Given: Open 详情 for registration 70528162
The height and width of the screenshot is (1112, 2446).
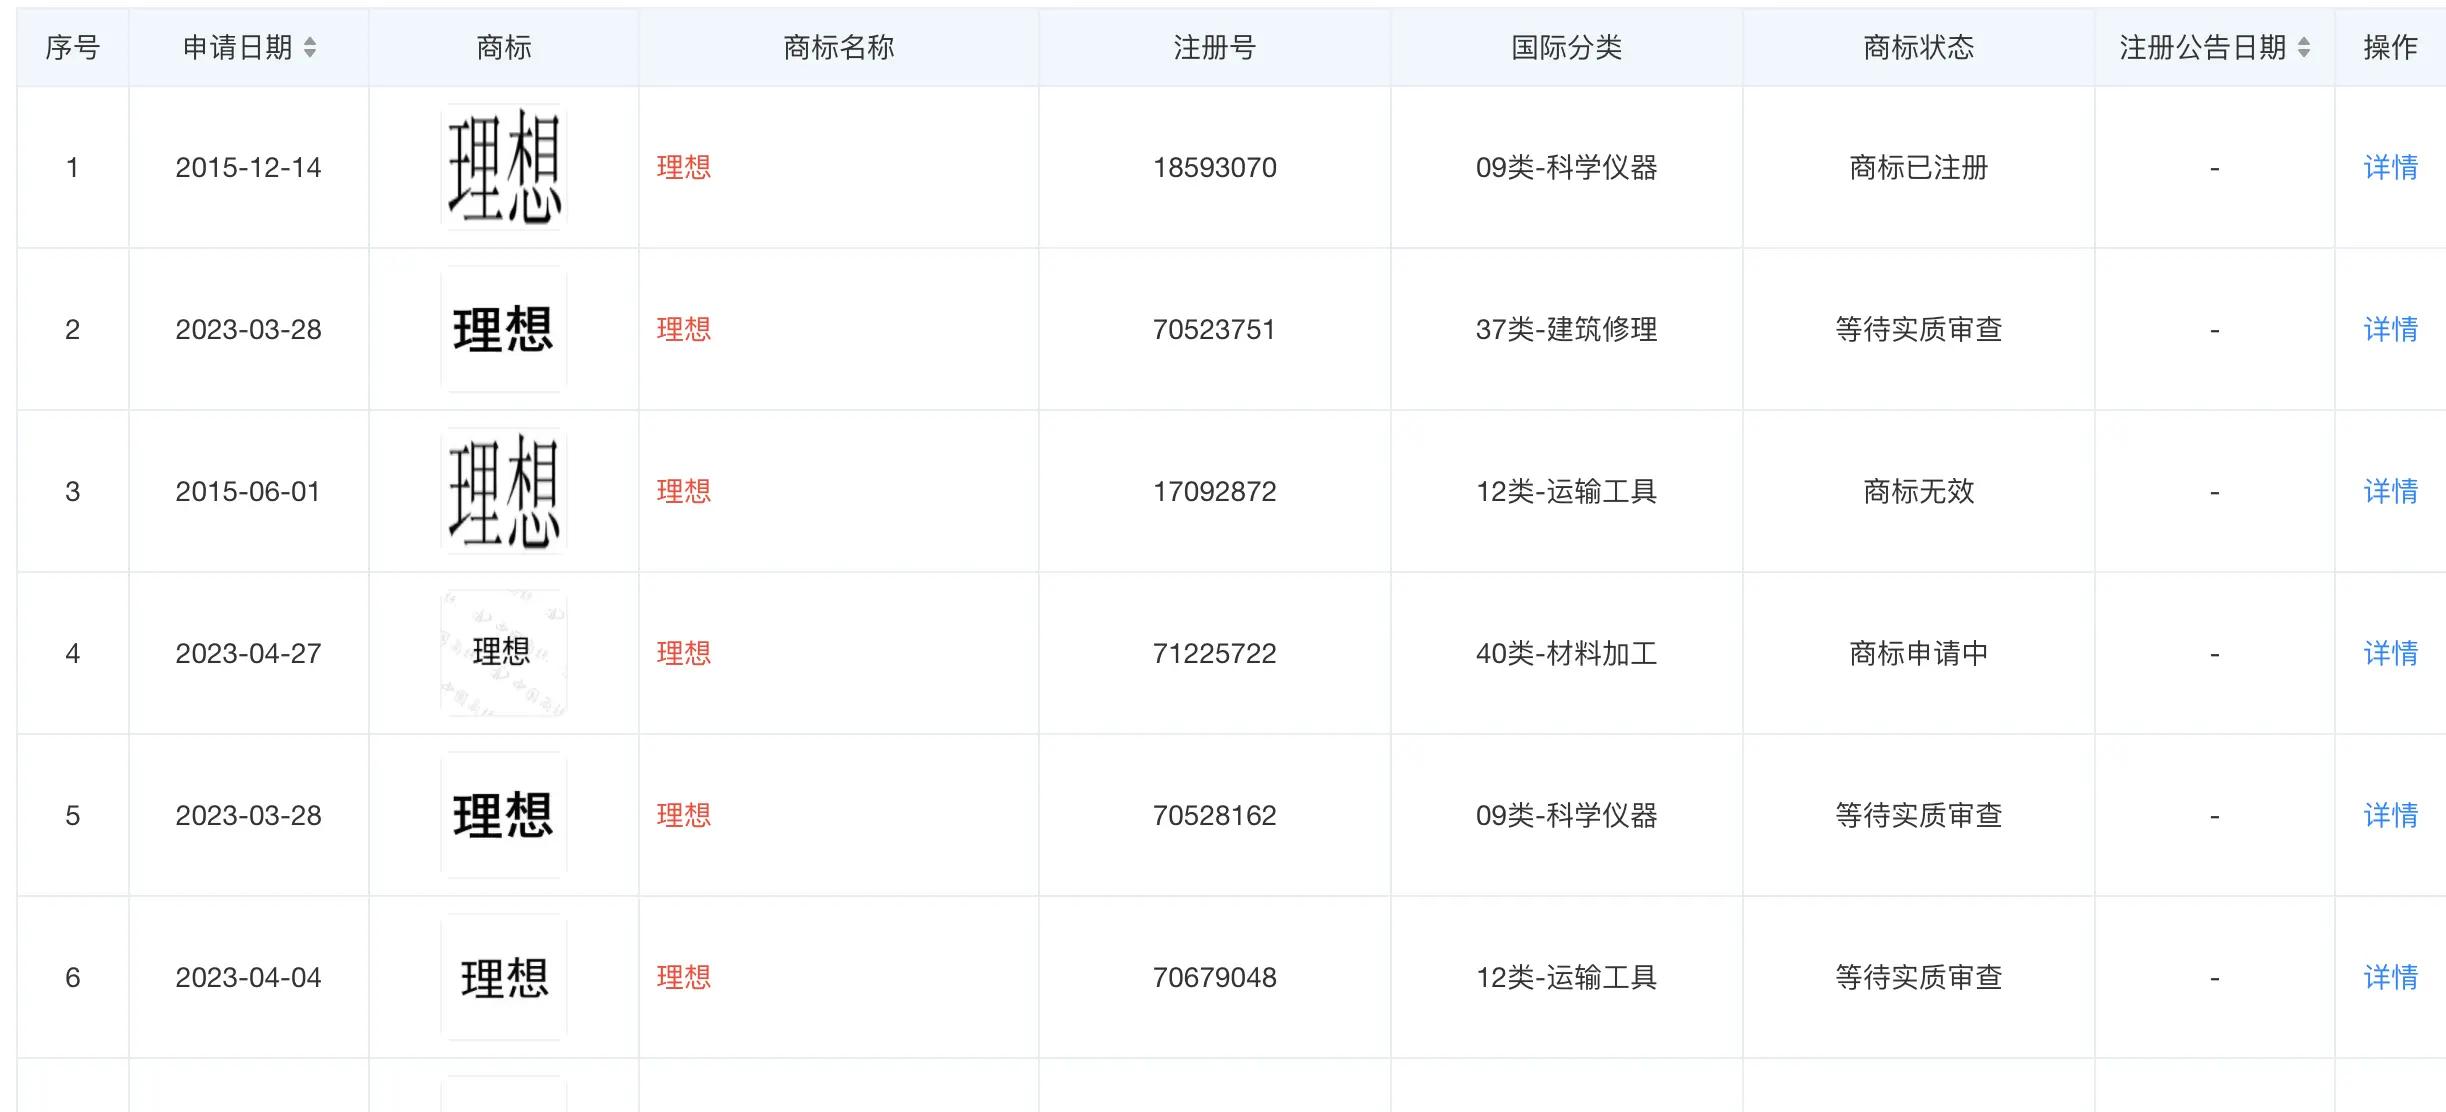Looking at the screenshot, I should (2390, 815).
